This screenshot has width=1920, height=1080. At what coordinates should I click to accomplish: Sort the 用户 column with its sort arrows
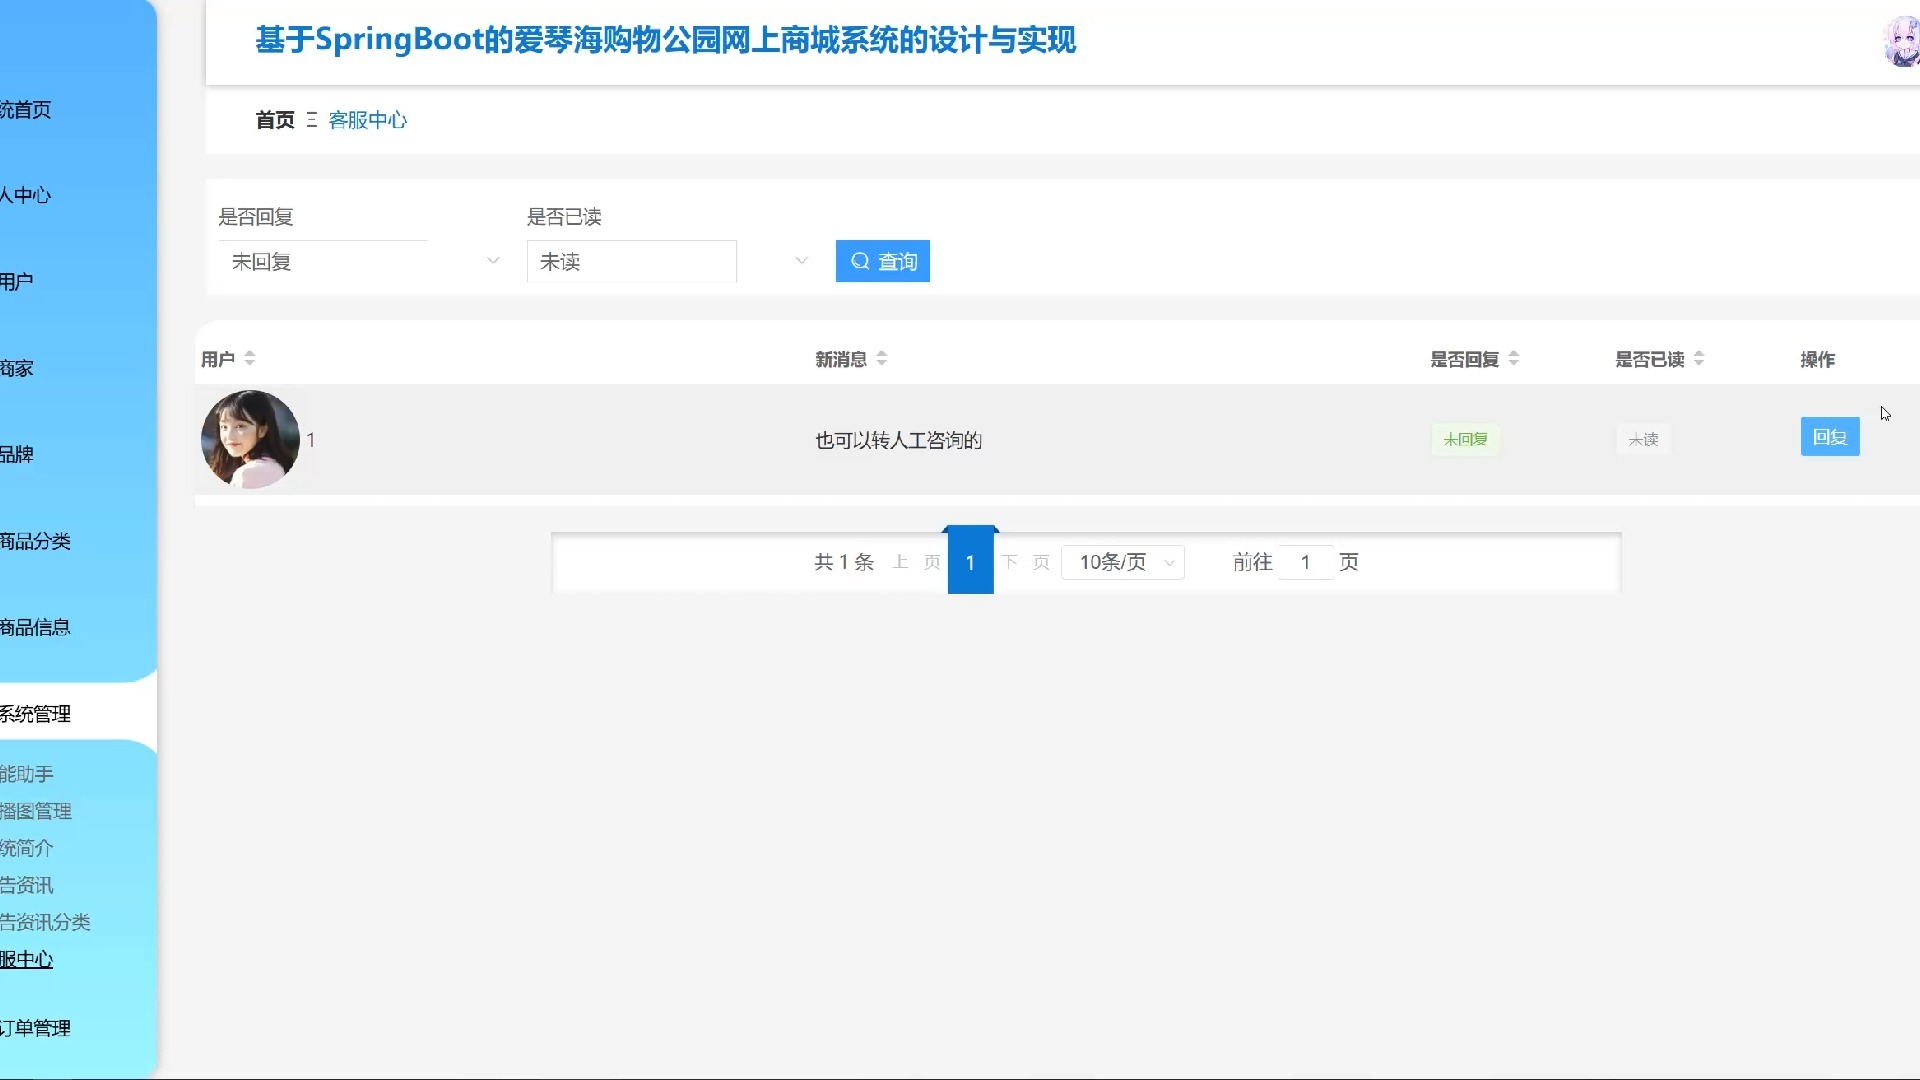click(250, 358)
